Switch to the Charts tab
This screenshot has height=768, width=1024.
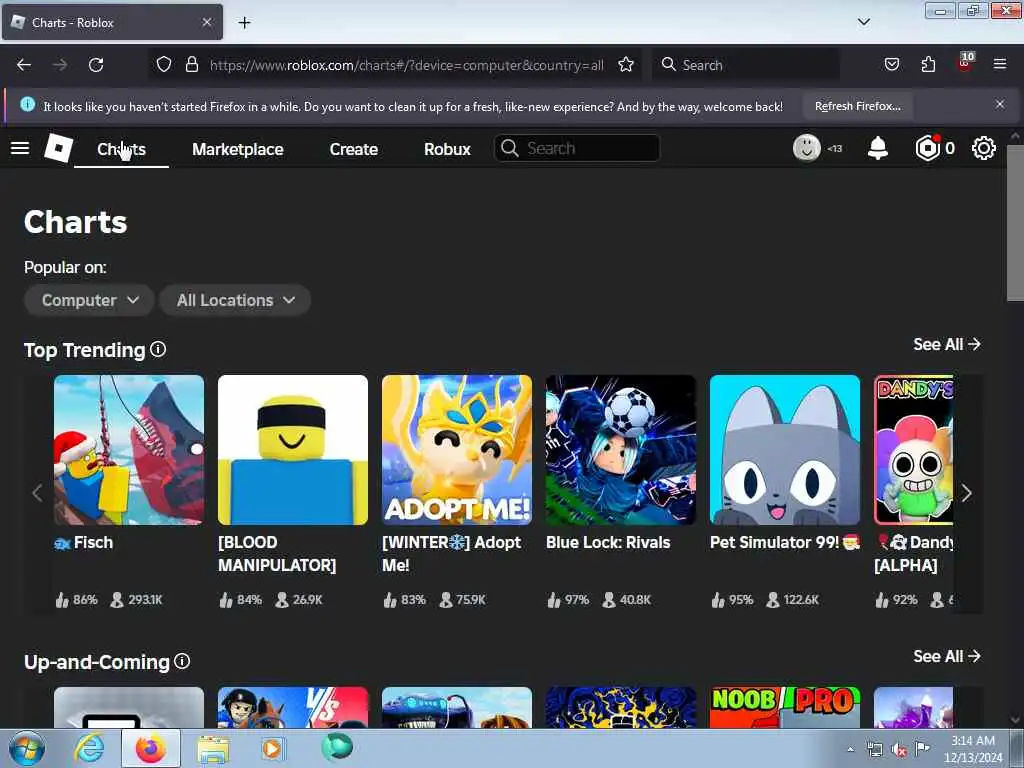click(121, 149)
